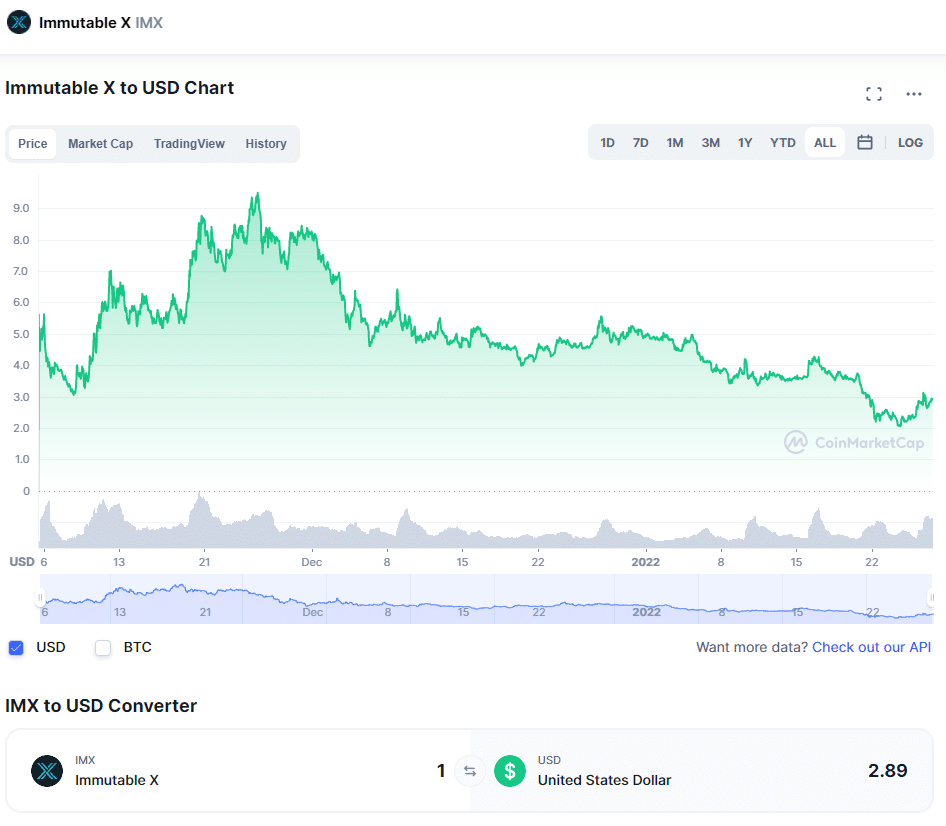Switch to the Market Cap tab

click(x=100, y=144)
